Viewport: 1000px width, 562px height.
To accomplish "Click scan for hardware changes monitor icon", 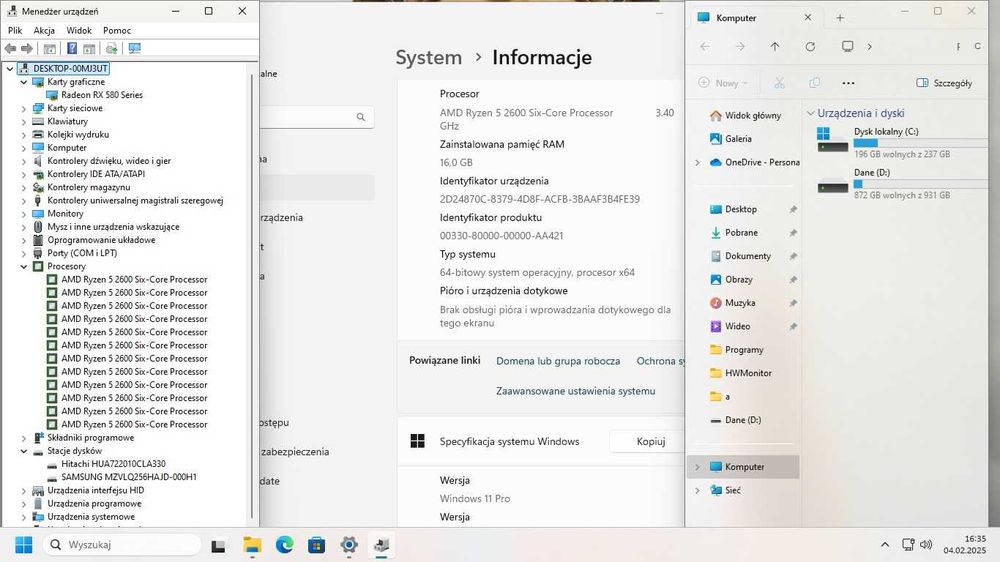I will pos(135,48).
